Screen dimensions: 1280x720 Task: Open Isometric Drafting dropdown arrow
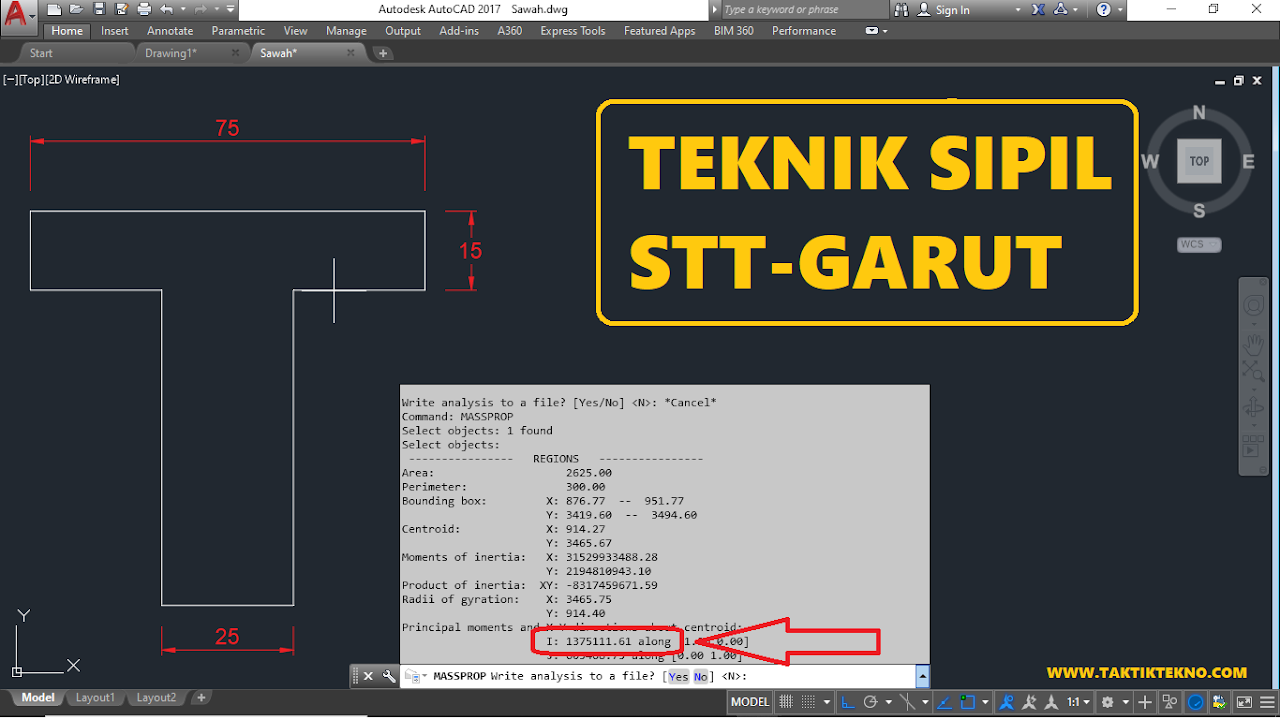[925, 702]
